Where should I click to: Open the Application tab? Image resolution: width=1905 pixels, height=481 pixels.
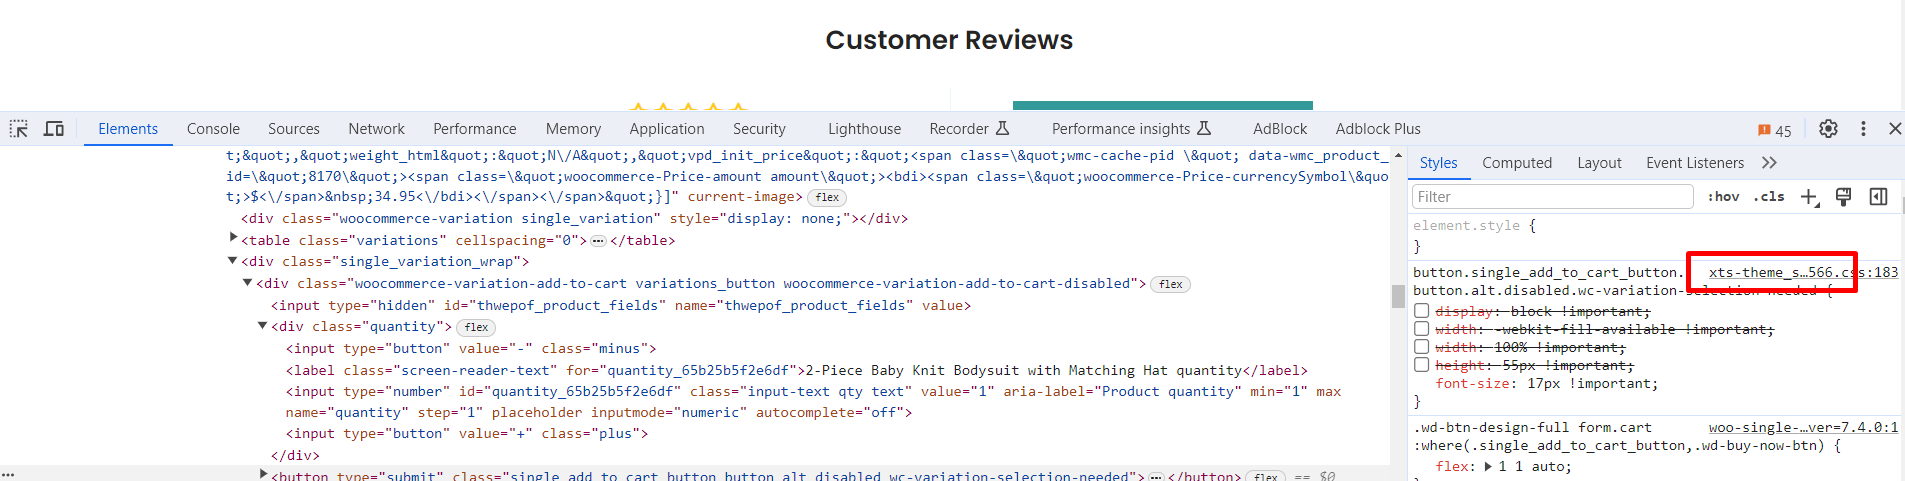point(667,129)
